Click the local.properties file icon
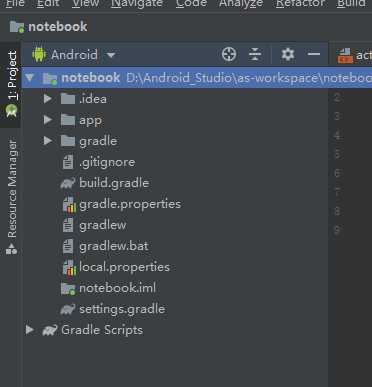This screenshot has width=372, height=387. click(69, 267)
